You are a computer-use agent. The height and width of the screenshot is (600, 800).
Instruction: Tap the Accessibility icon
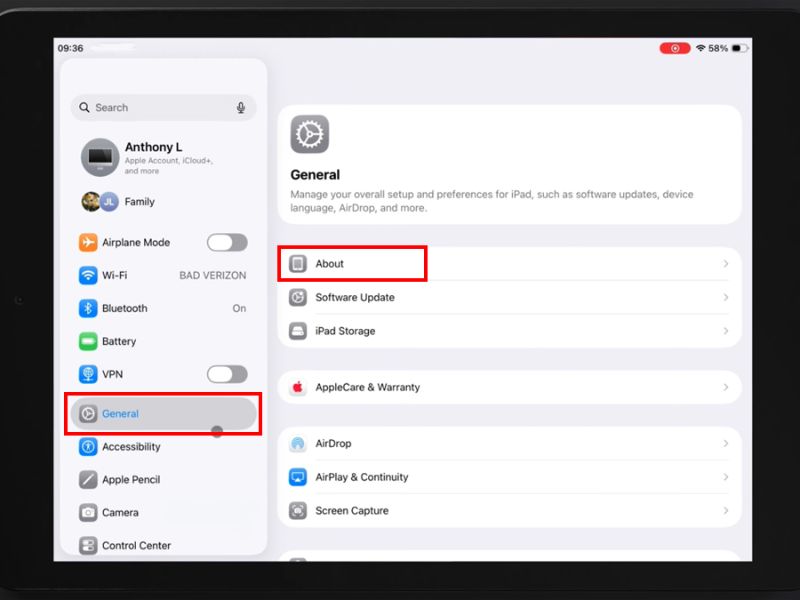[88, 447]
